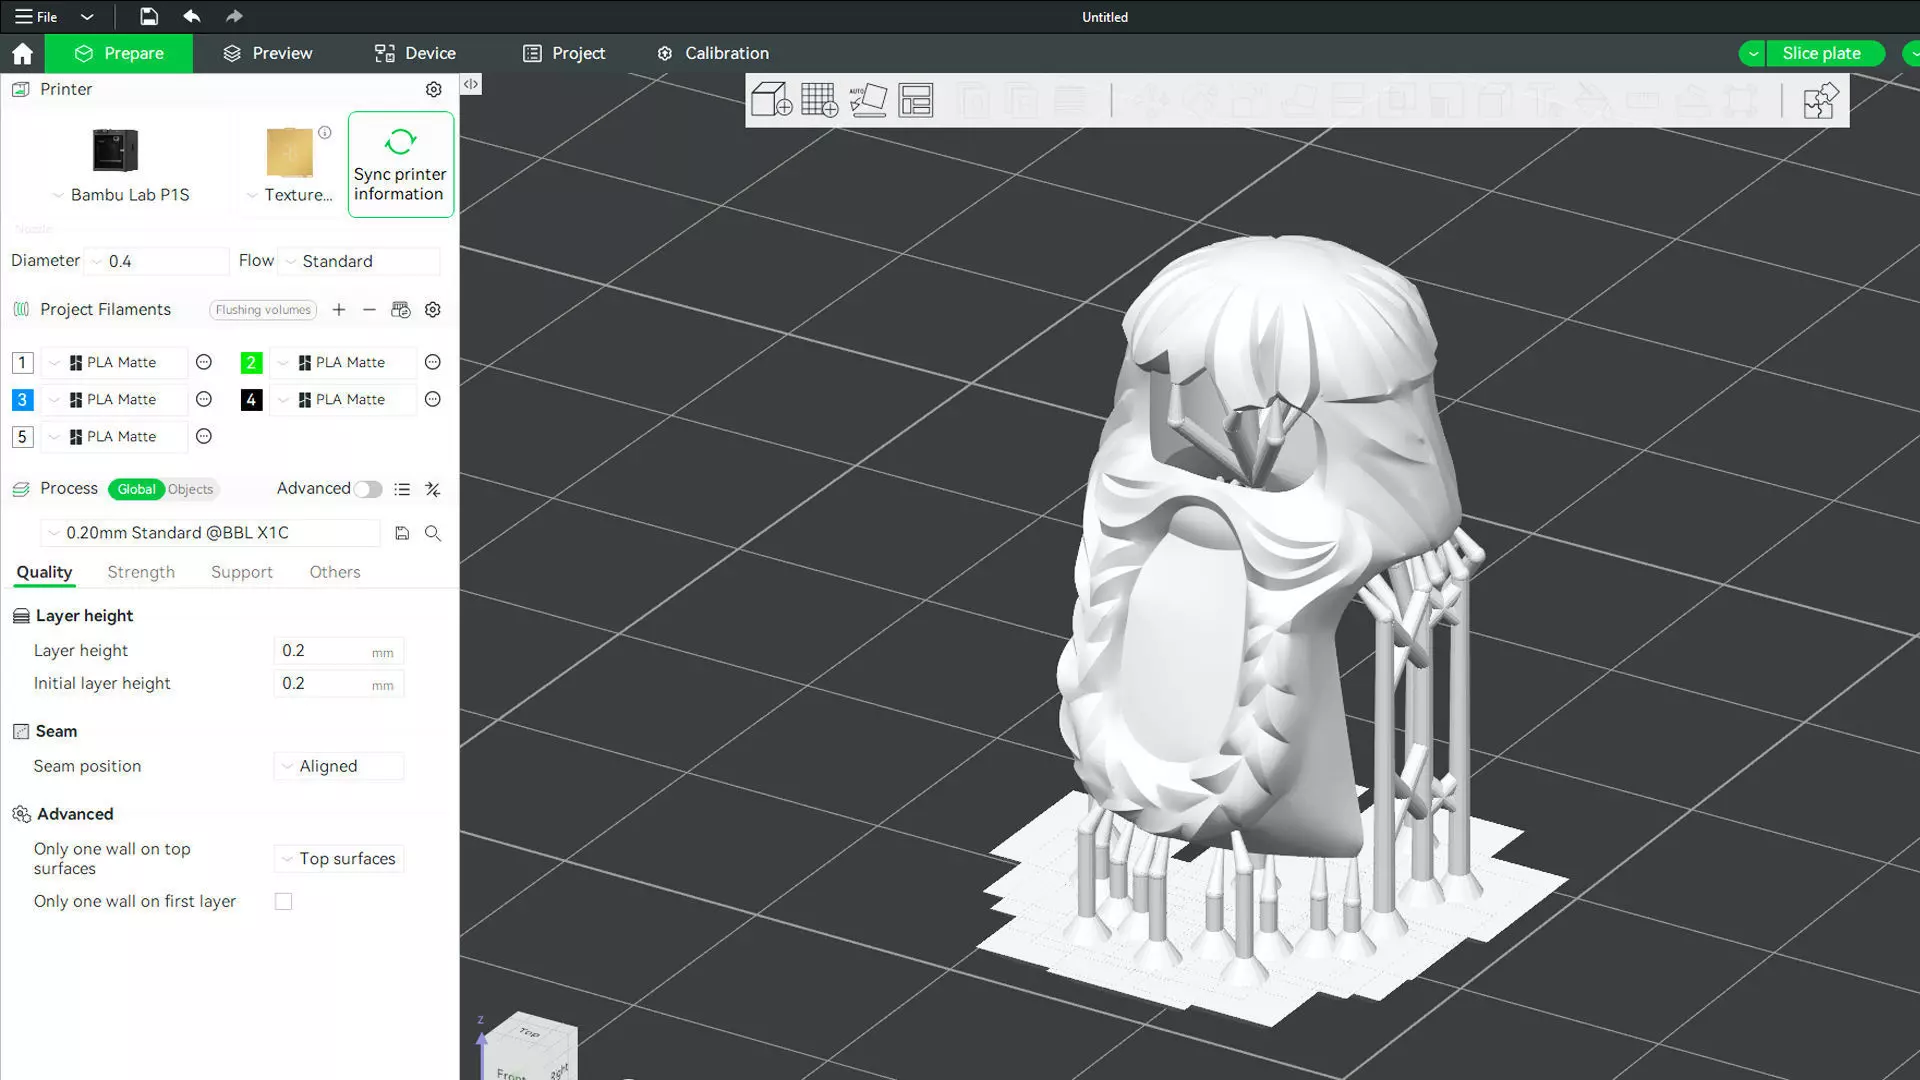Image resolution: width=1920 pixels, height=1080 pixels.
Task: Open the 0.20mm Standard preset dropdown
Action: click(210, 533)
